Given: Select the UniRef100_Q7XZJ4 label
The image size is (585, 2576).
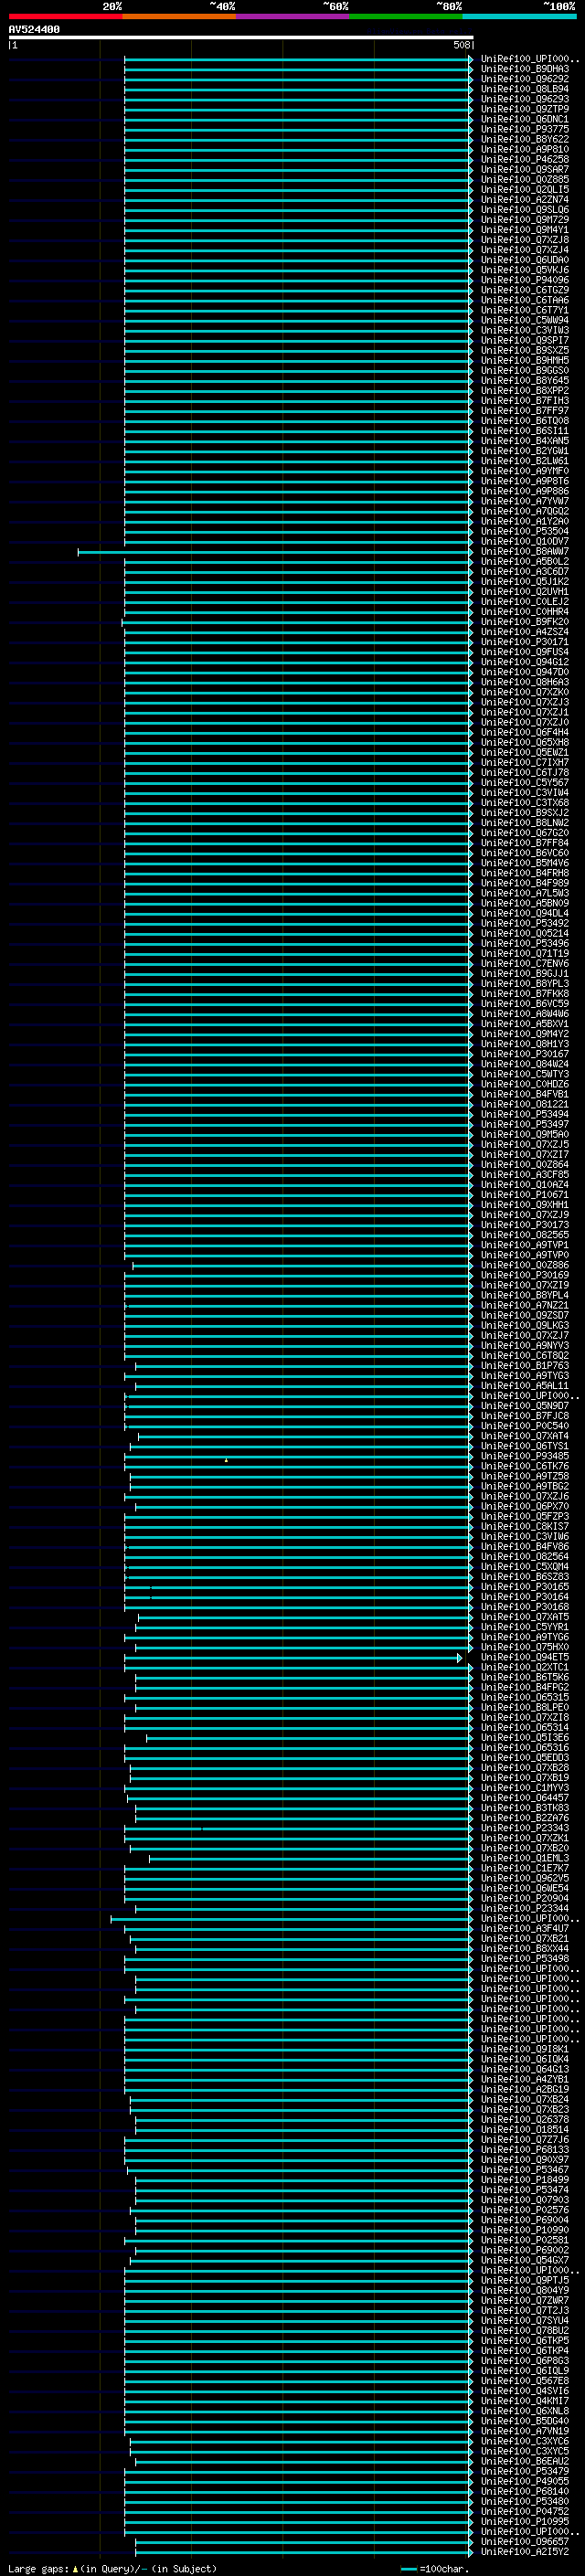Looking at the screenshot, I should [x=525, y=250].
